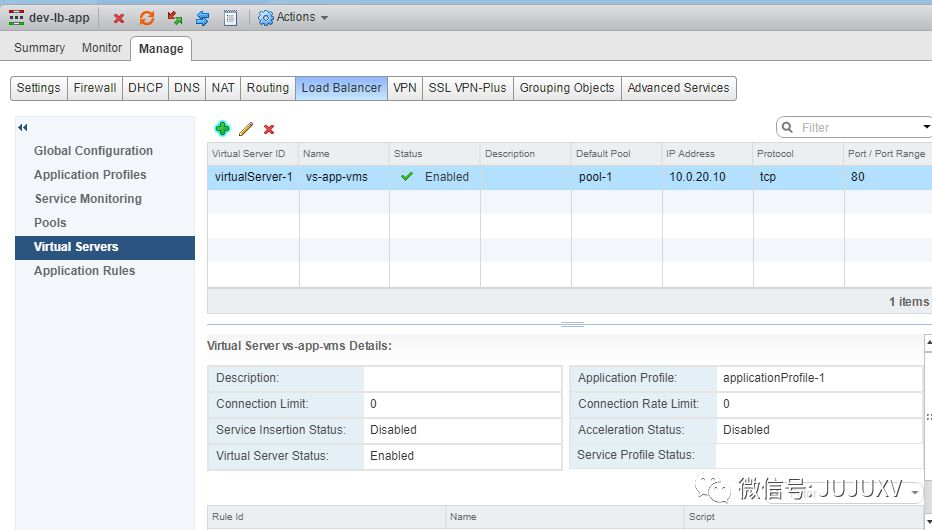932x530 pixels.
Task: Open the Grouping Objects sub-tab
Action: pos(567,88)
